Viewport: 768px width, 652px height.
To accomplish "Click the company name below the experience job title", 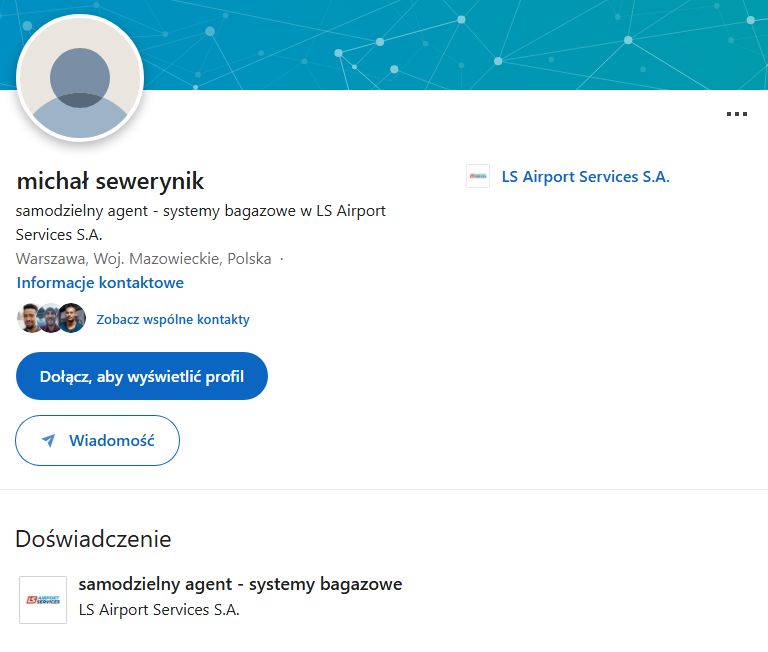I will [159, 609].
